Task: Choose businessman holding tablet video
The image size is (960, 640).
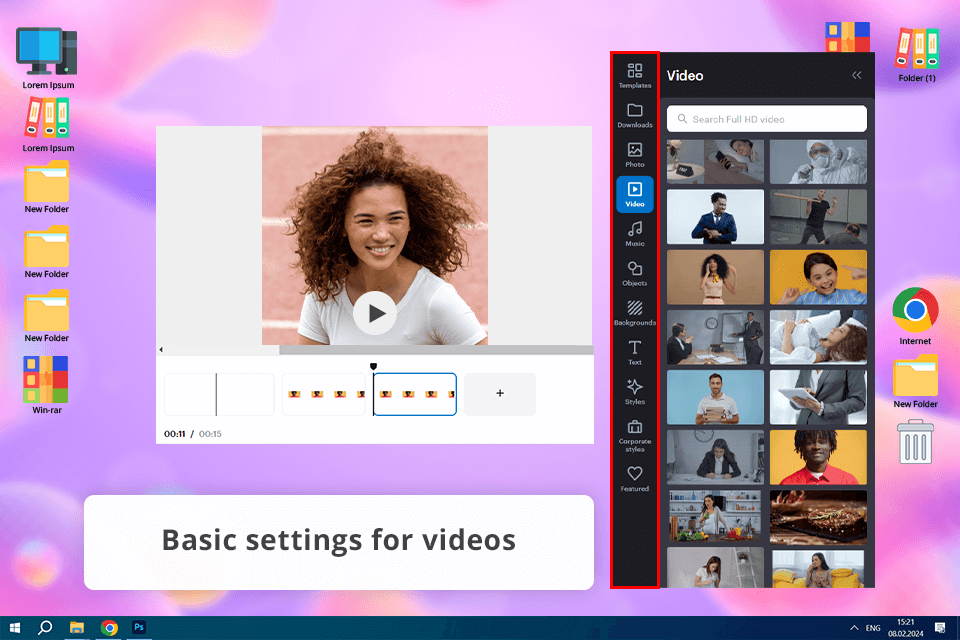Action: click(818, 397)
